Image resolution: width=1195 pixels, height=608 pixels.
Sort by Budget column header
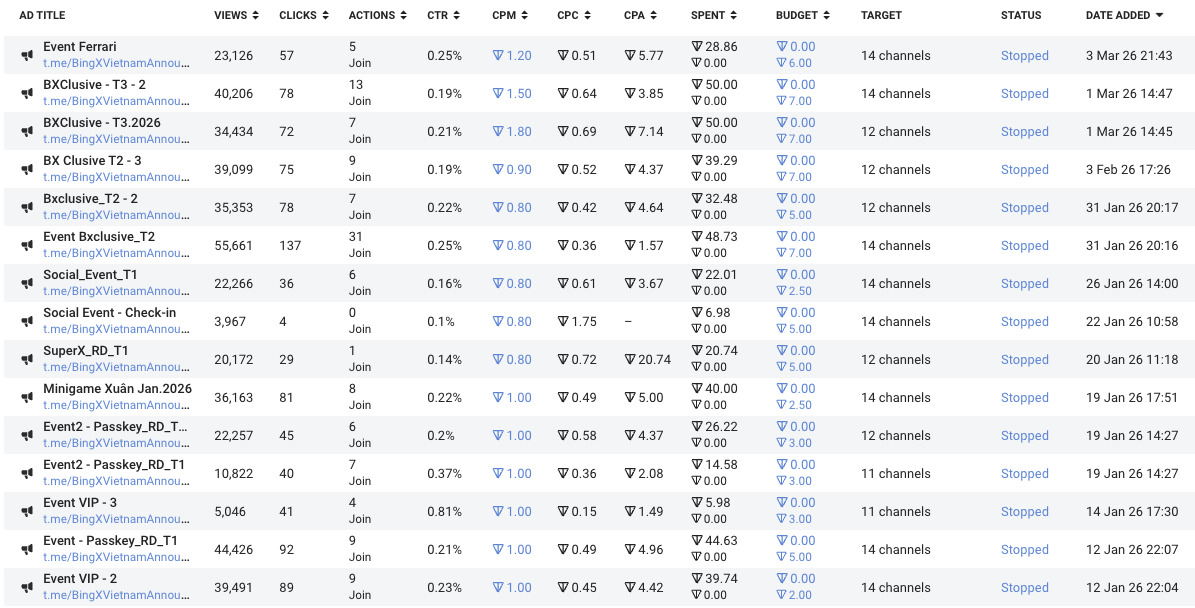(803, 15)
